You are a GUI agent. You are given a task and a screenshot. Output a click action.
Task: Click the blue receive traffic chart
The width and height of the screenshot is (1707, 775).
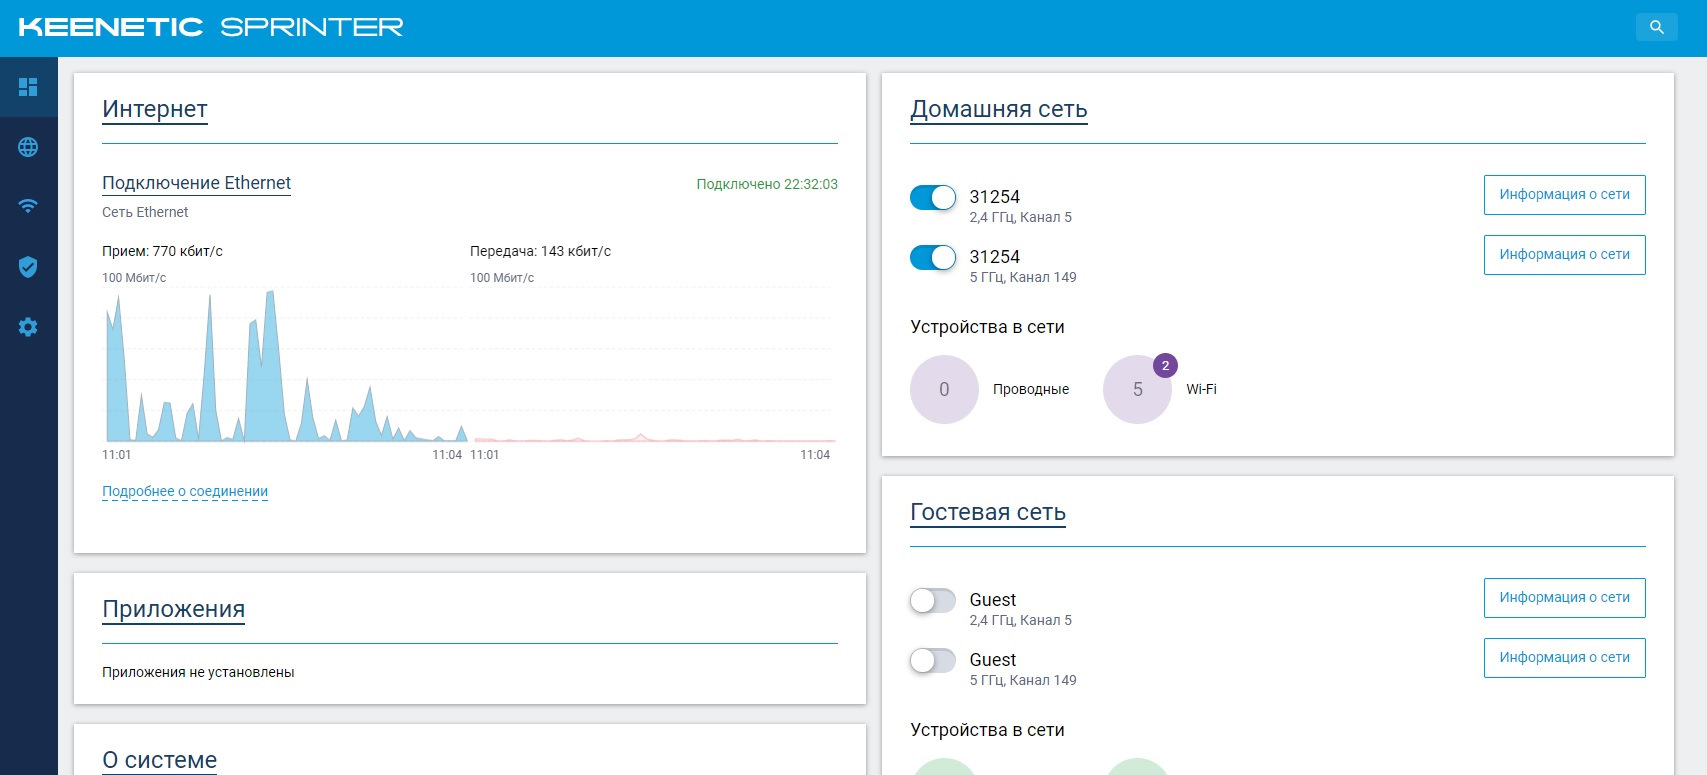pyautogui.click(x=285, y=365)
